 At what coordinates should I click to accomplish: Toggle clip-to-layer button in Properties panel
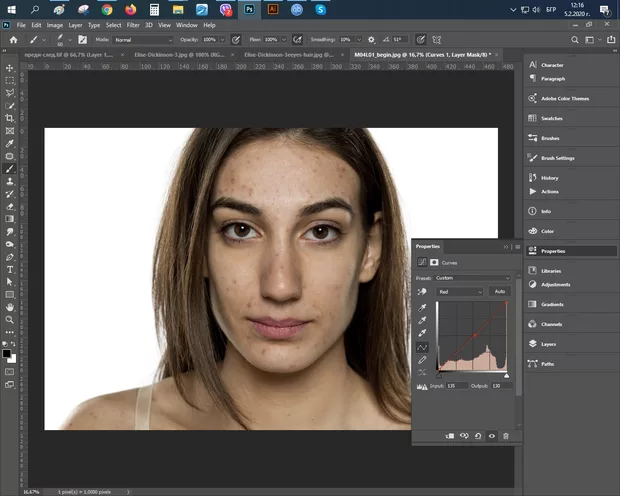(x=450, y=436)
